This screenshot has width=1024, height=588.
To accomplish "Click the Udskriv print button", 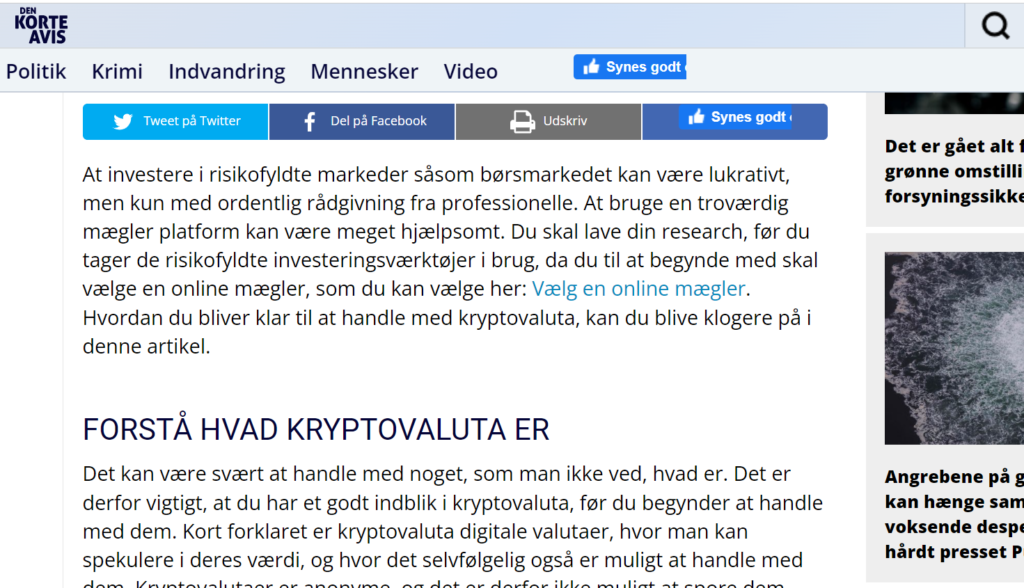I will [x=549, y=122].
